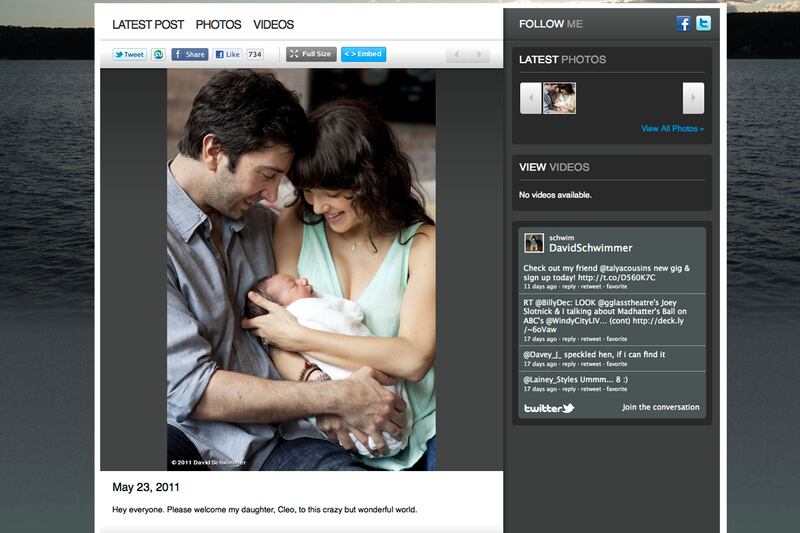Click the 734 like count
This screenshot has width=800, height=533.
[255, 54]
